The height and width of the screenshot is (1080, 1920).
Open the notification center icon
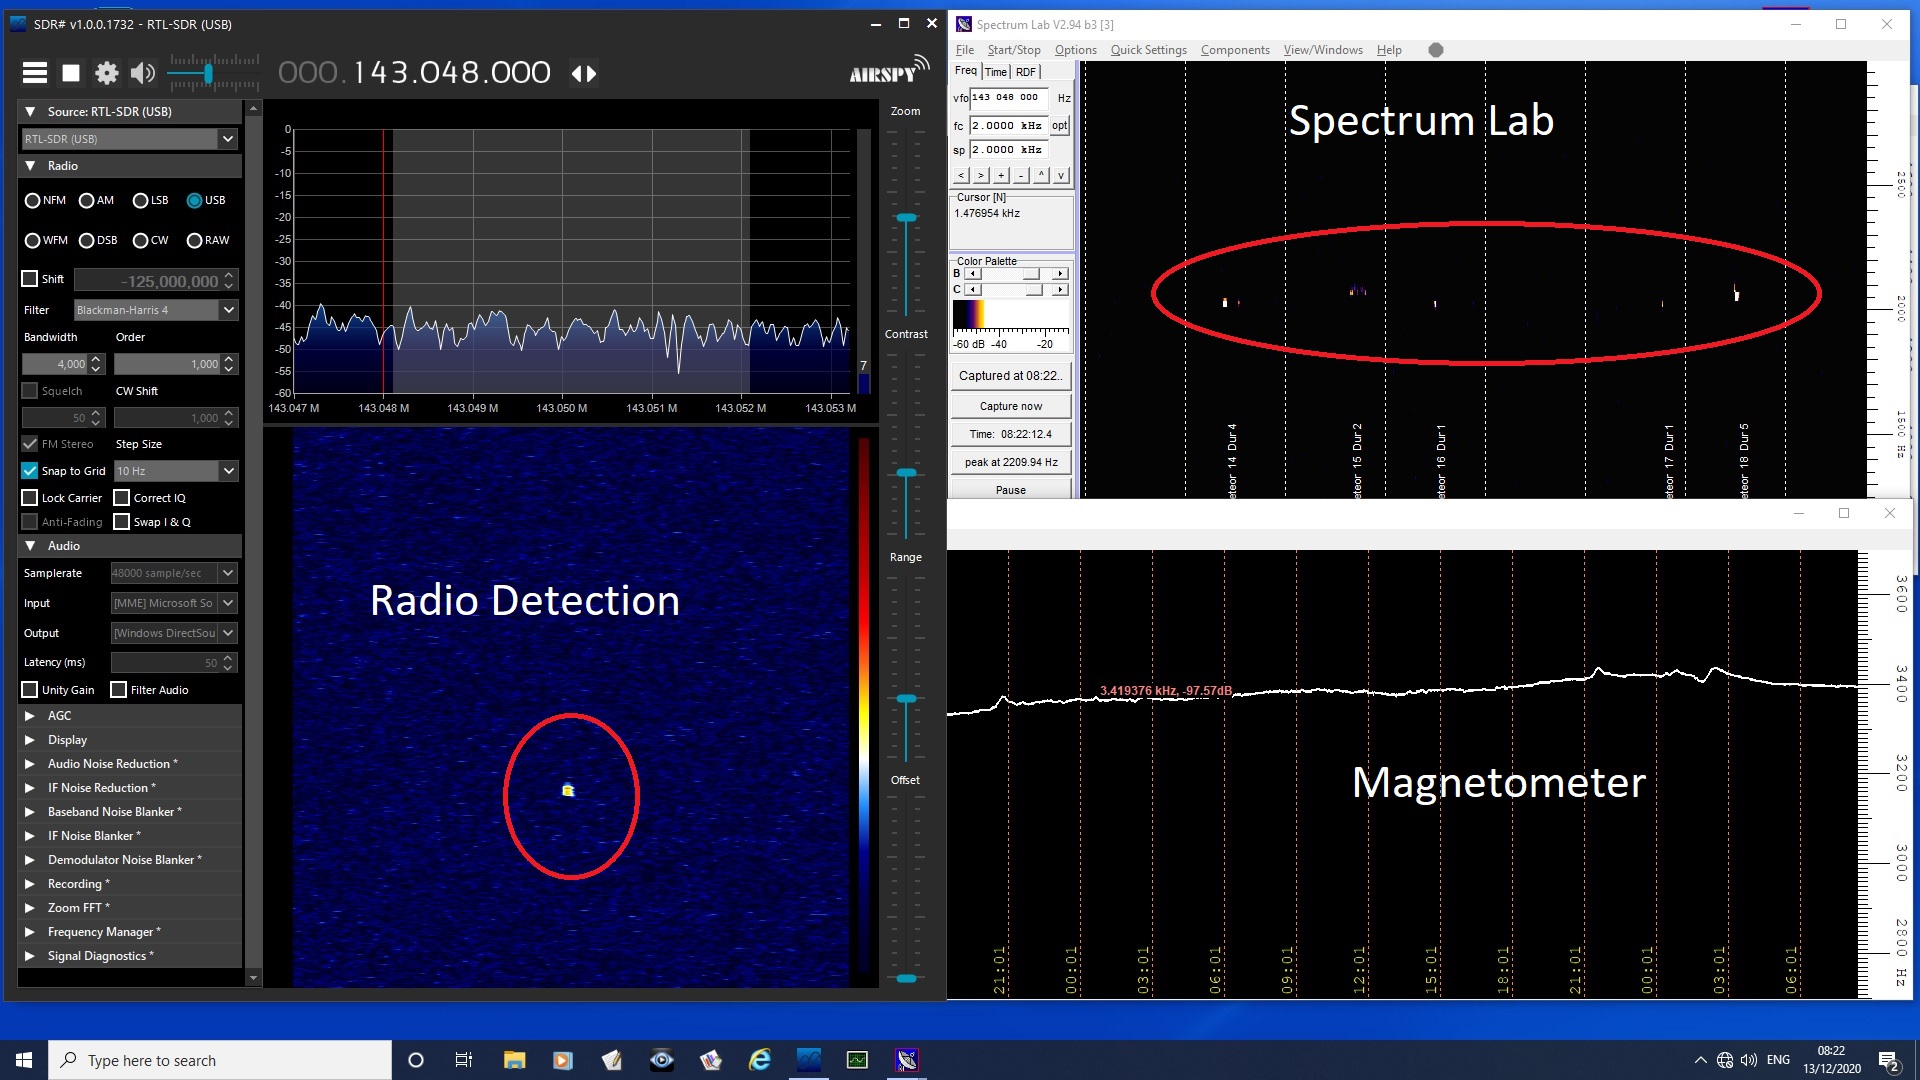click(x=1889, y=1060)
